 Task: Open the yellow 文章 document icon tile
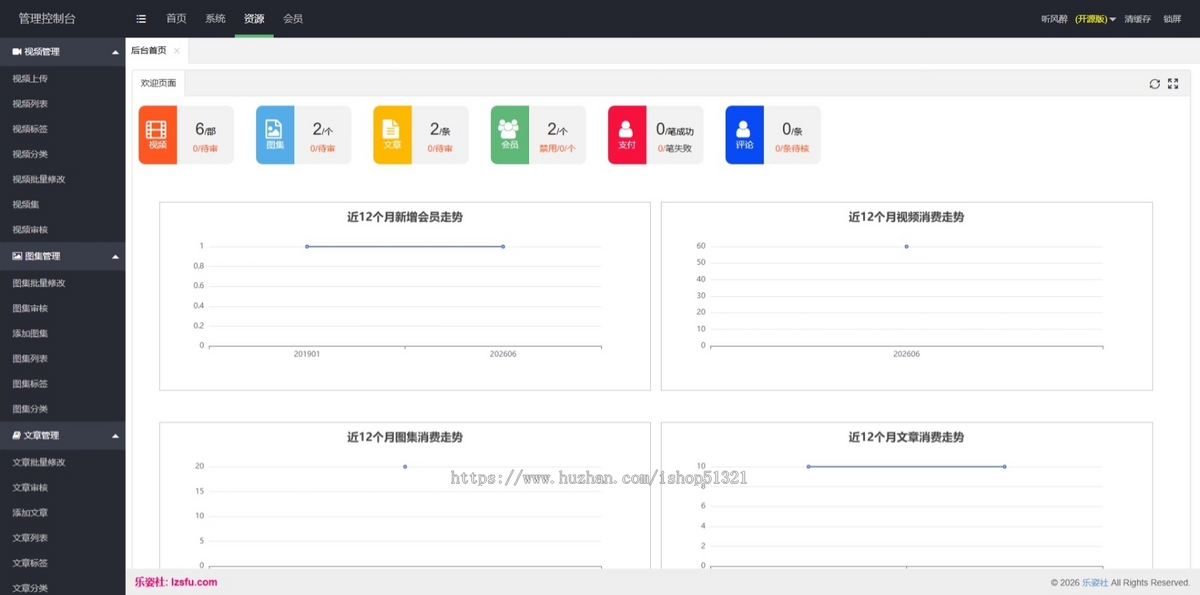click(392, 135)
